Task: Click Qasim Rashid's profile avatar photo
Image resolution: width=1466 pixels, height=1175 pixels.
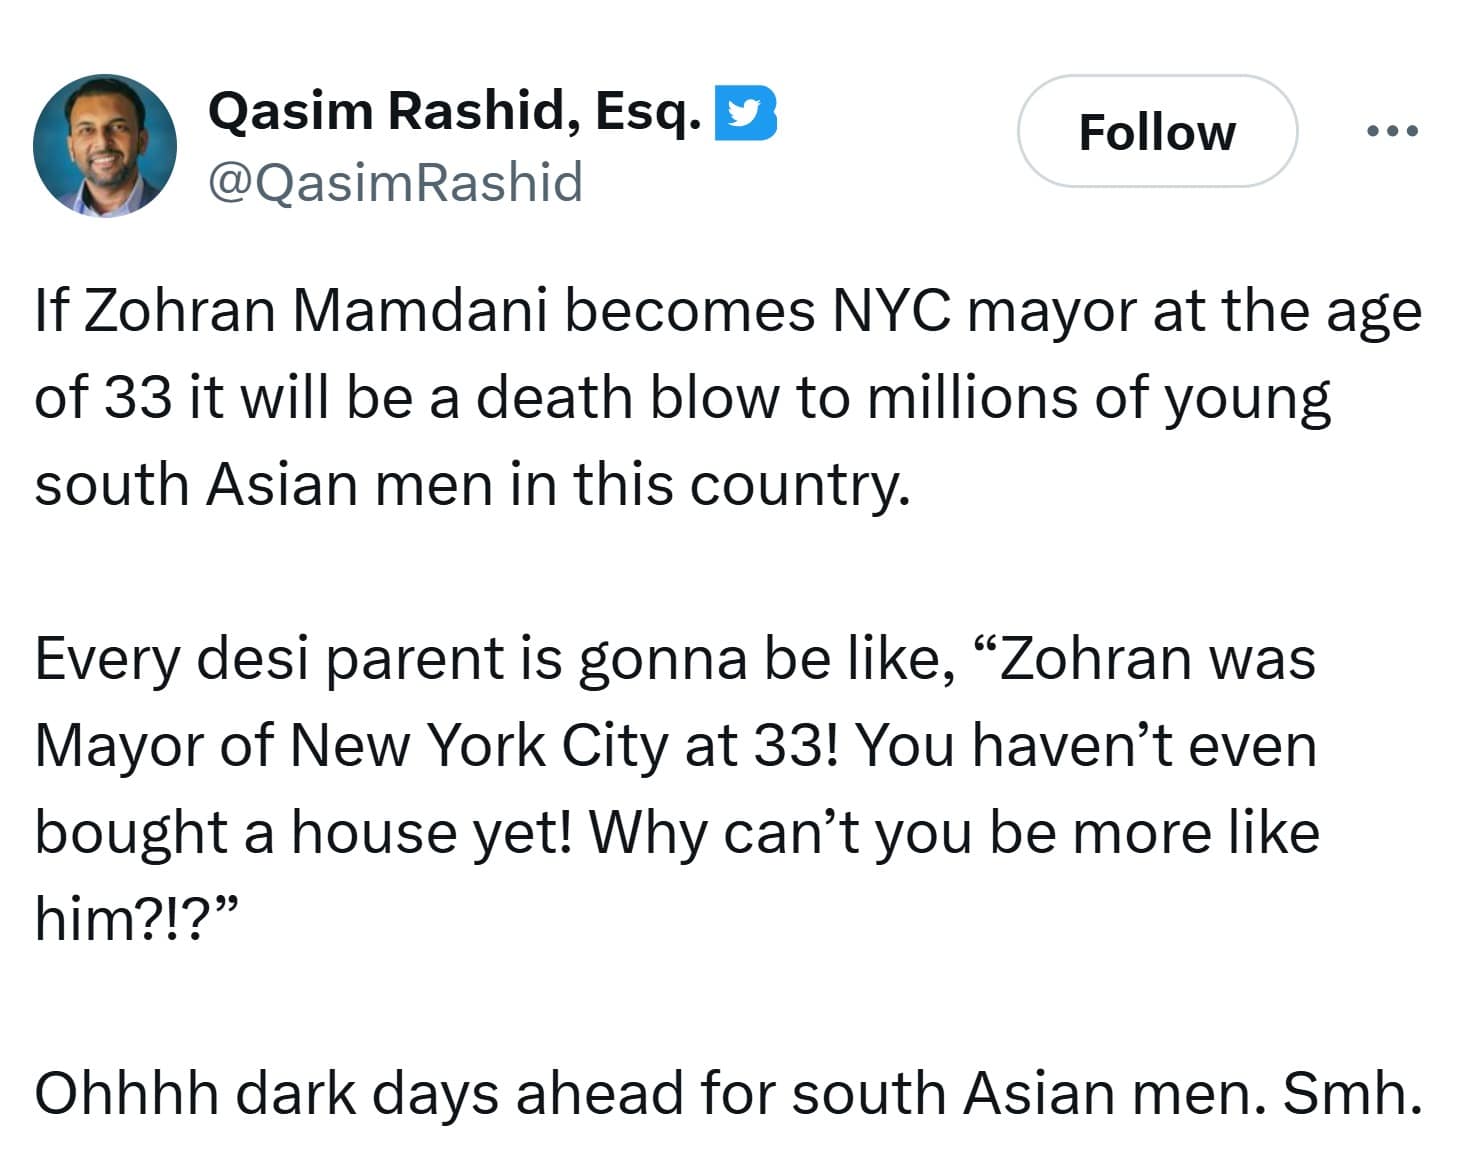Action: point(104,146)
